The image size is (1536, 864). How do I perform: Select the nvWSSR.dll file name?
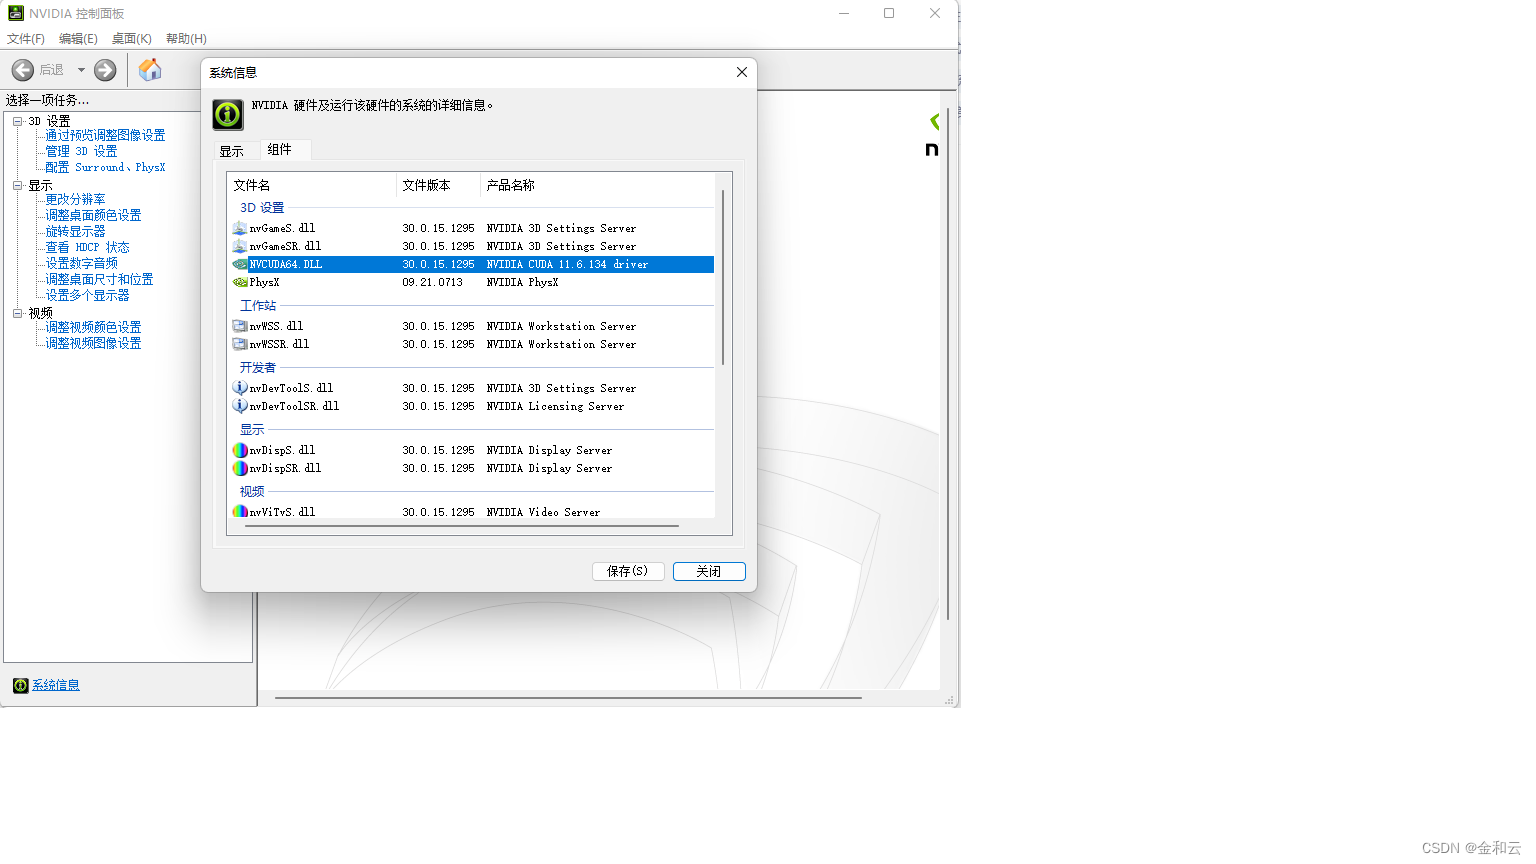pos(279,344)
